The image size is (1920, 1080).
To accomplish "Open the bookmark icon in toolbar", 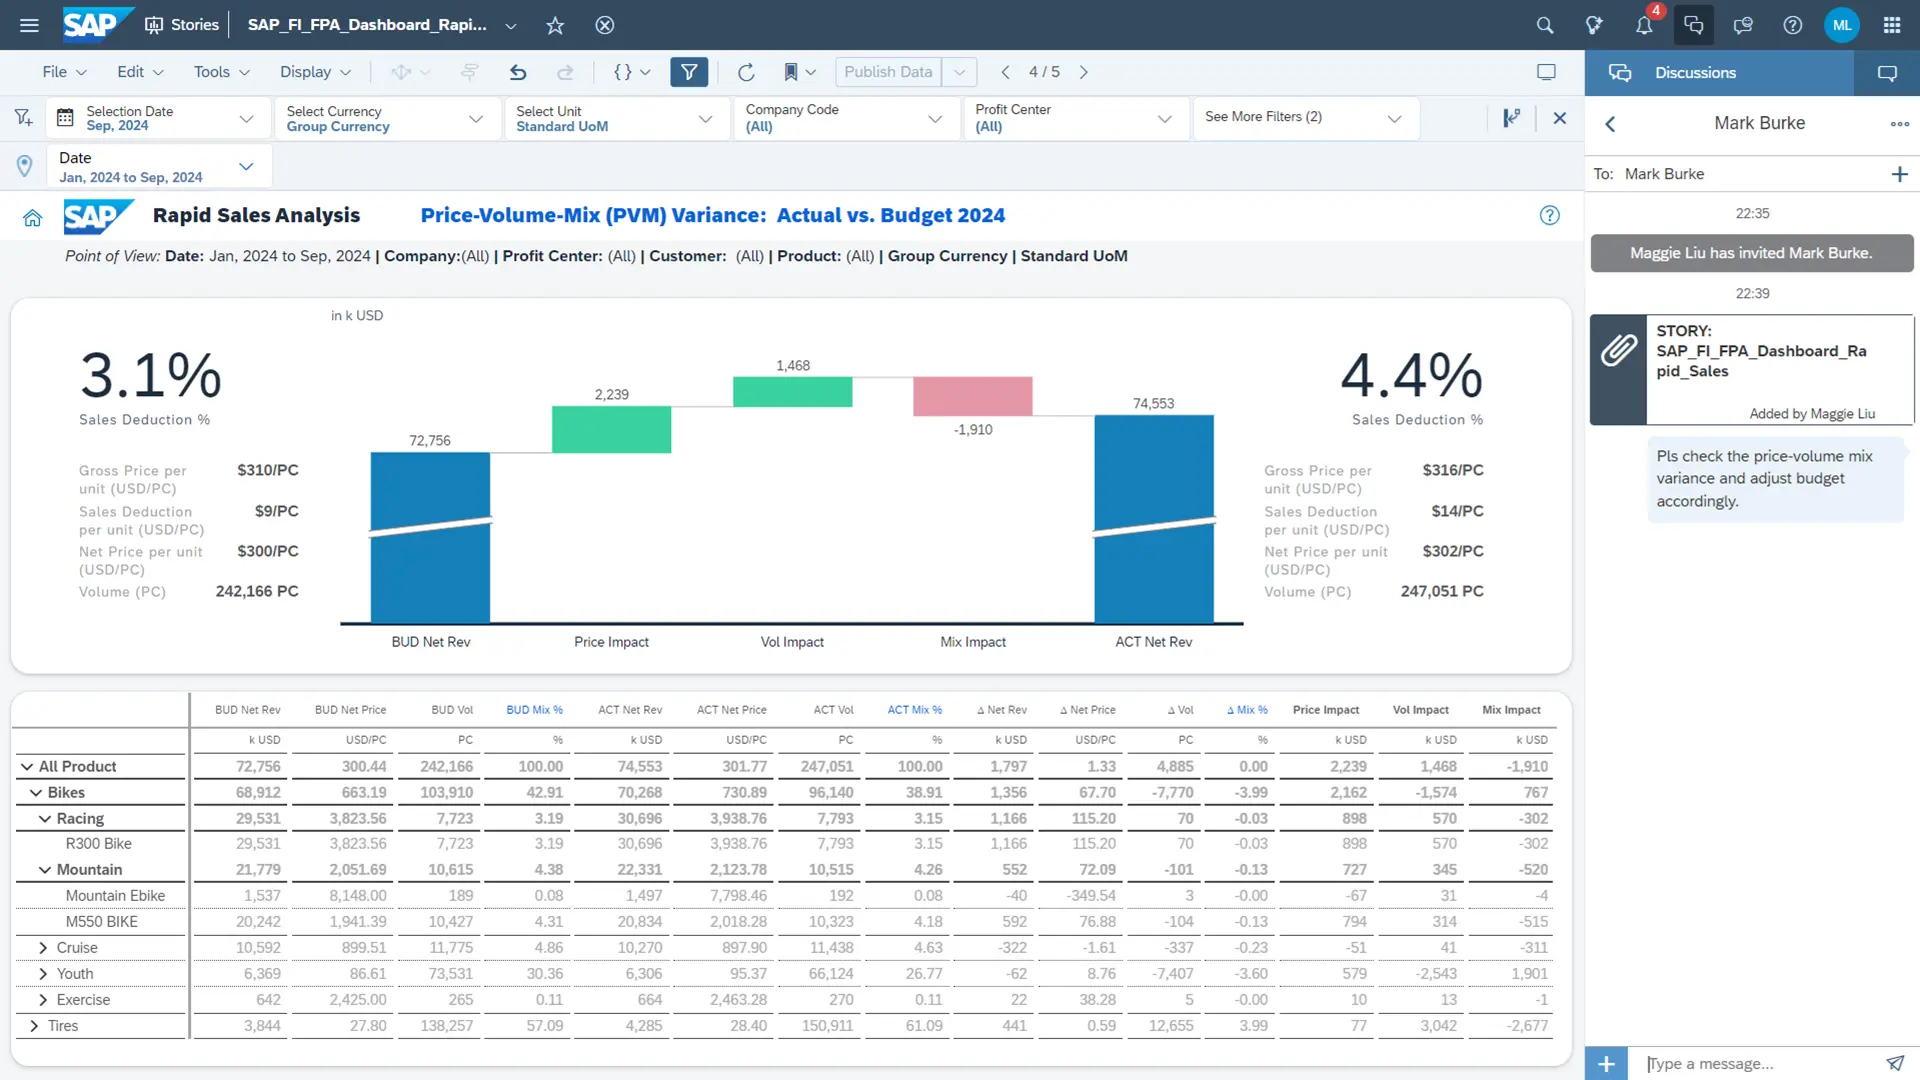I will [x=791, y=72].
